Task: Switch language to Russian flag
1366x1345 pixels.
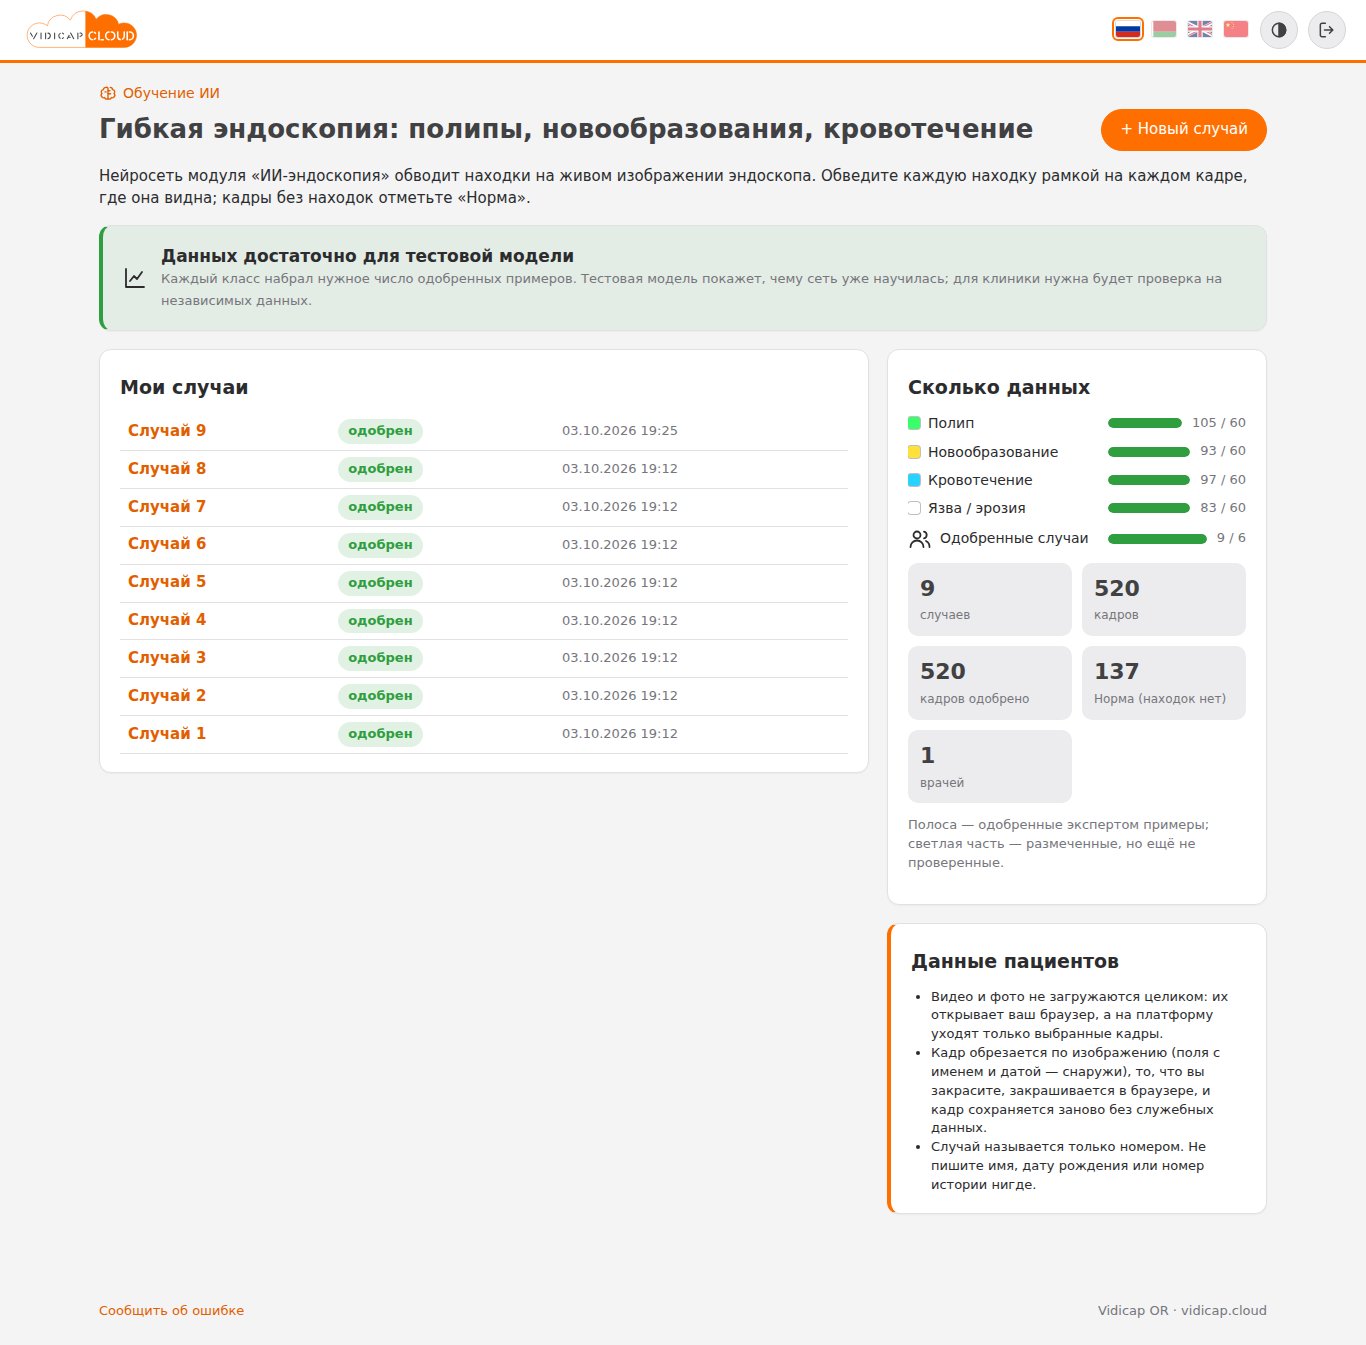Action: click(x=1128, y=29)
